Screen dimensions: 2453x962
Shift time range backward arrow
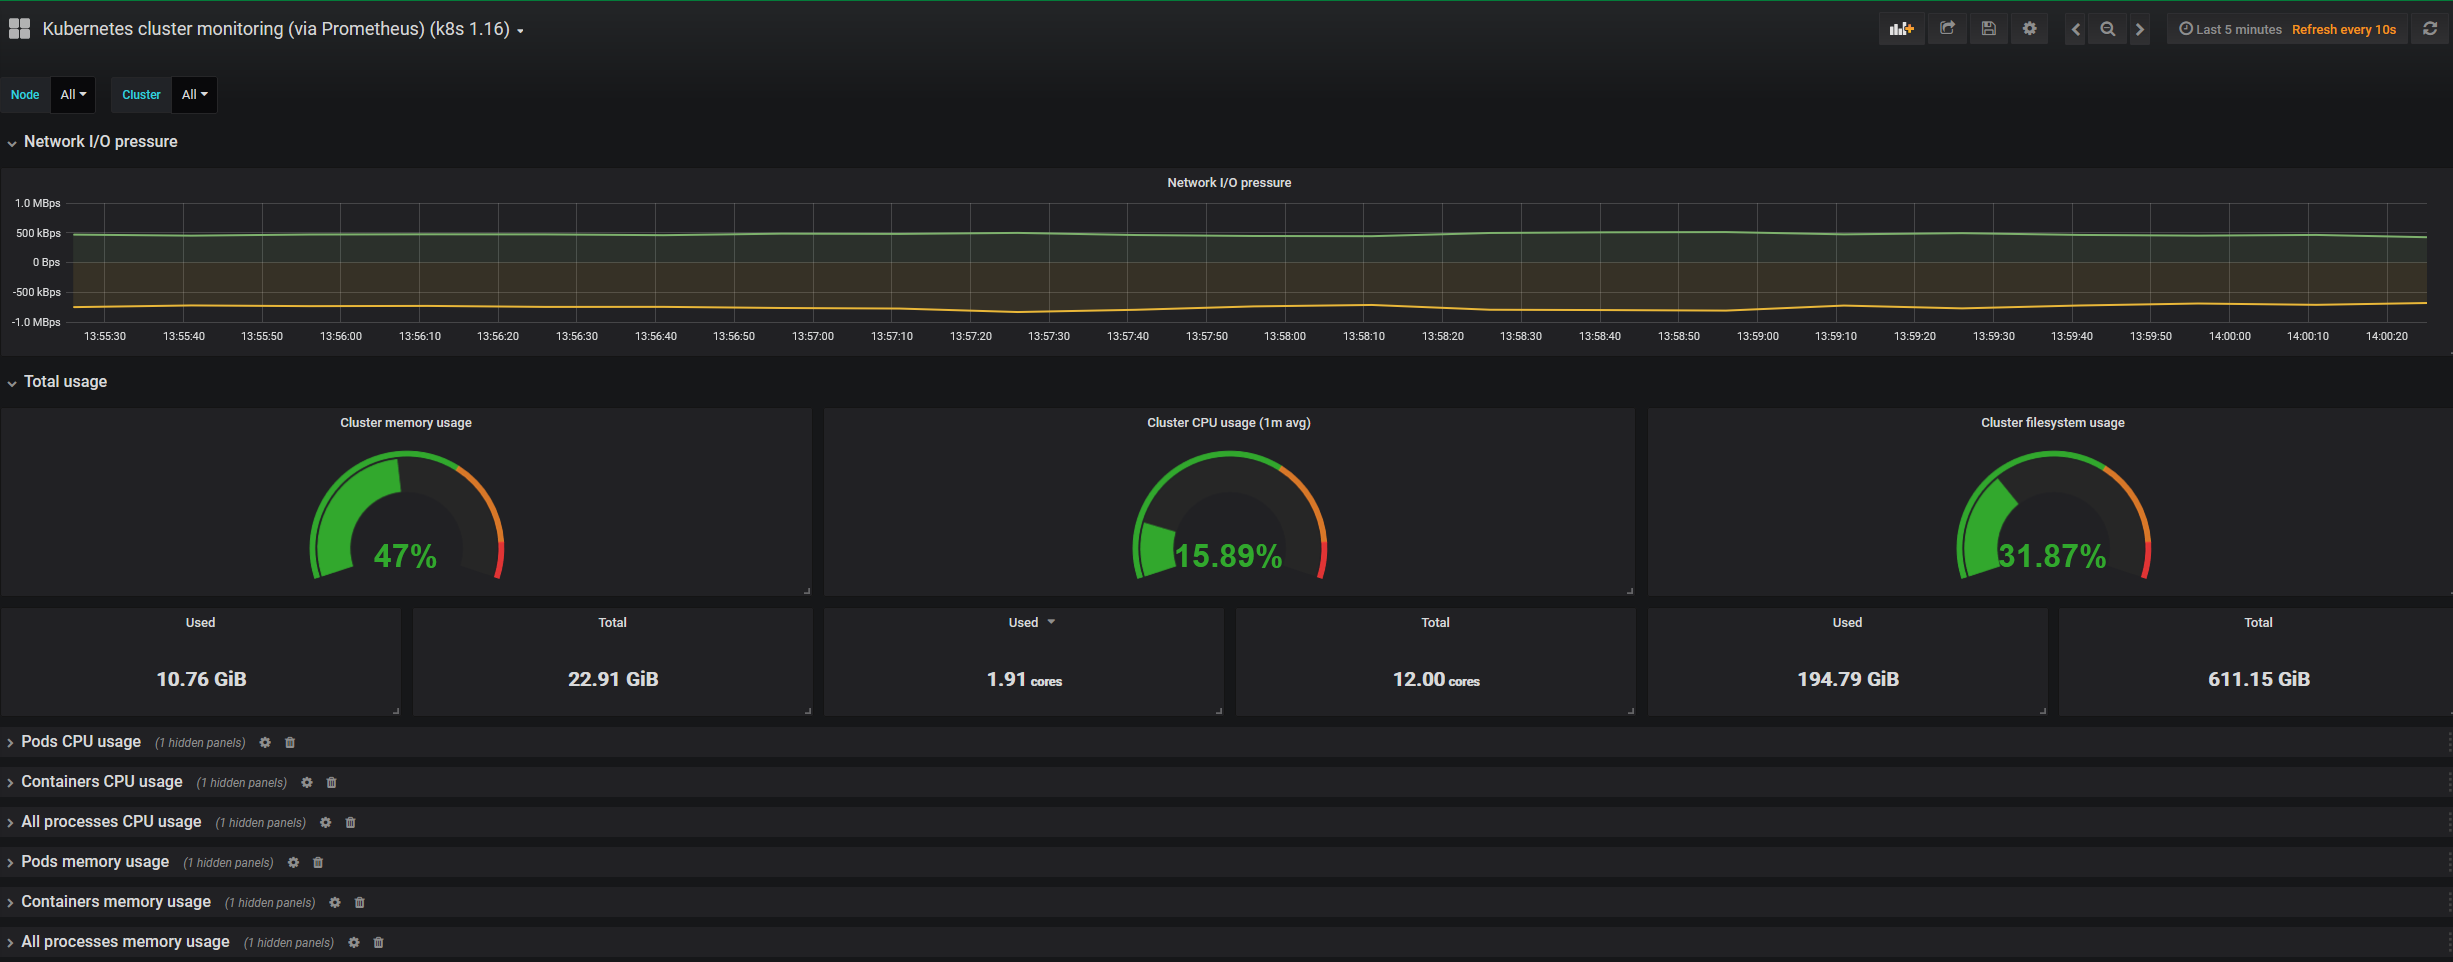(2076, 29)
